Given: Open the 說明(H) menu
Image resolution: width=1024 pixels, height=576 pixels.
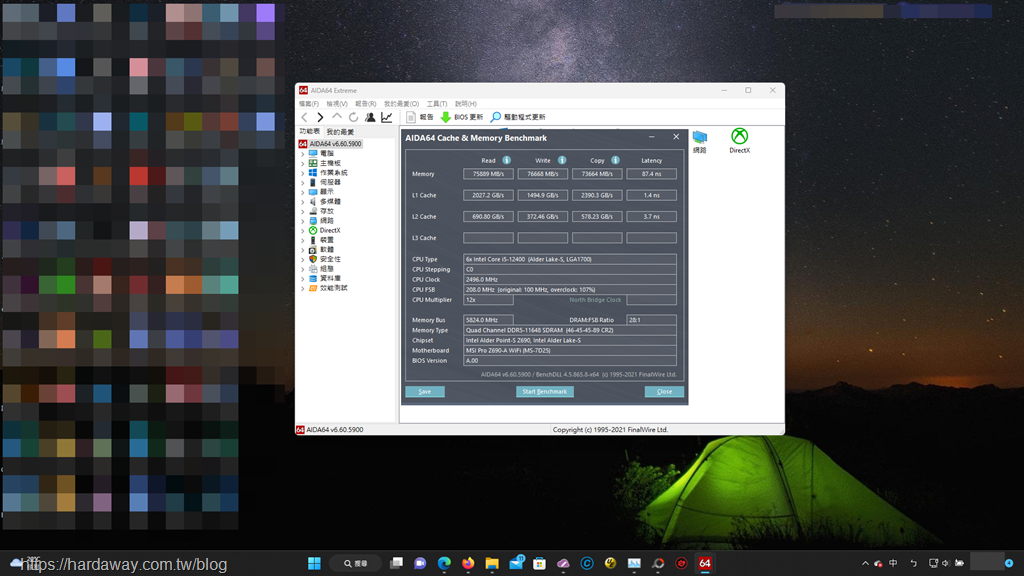Looking at the screenshot, I should coord(466,104).
